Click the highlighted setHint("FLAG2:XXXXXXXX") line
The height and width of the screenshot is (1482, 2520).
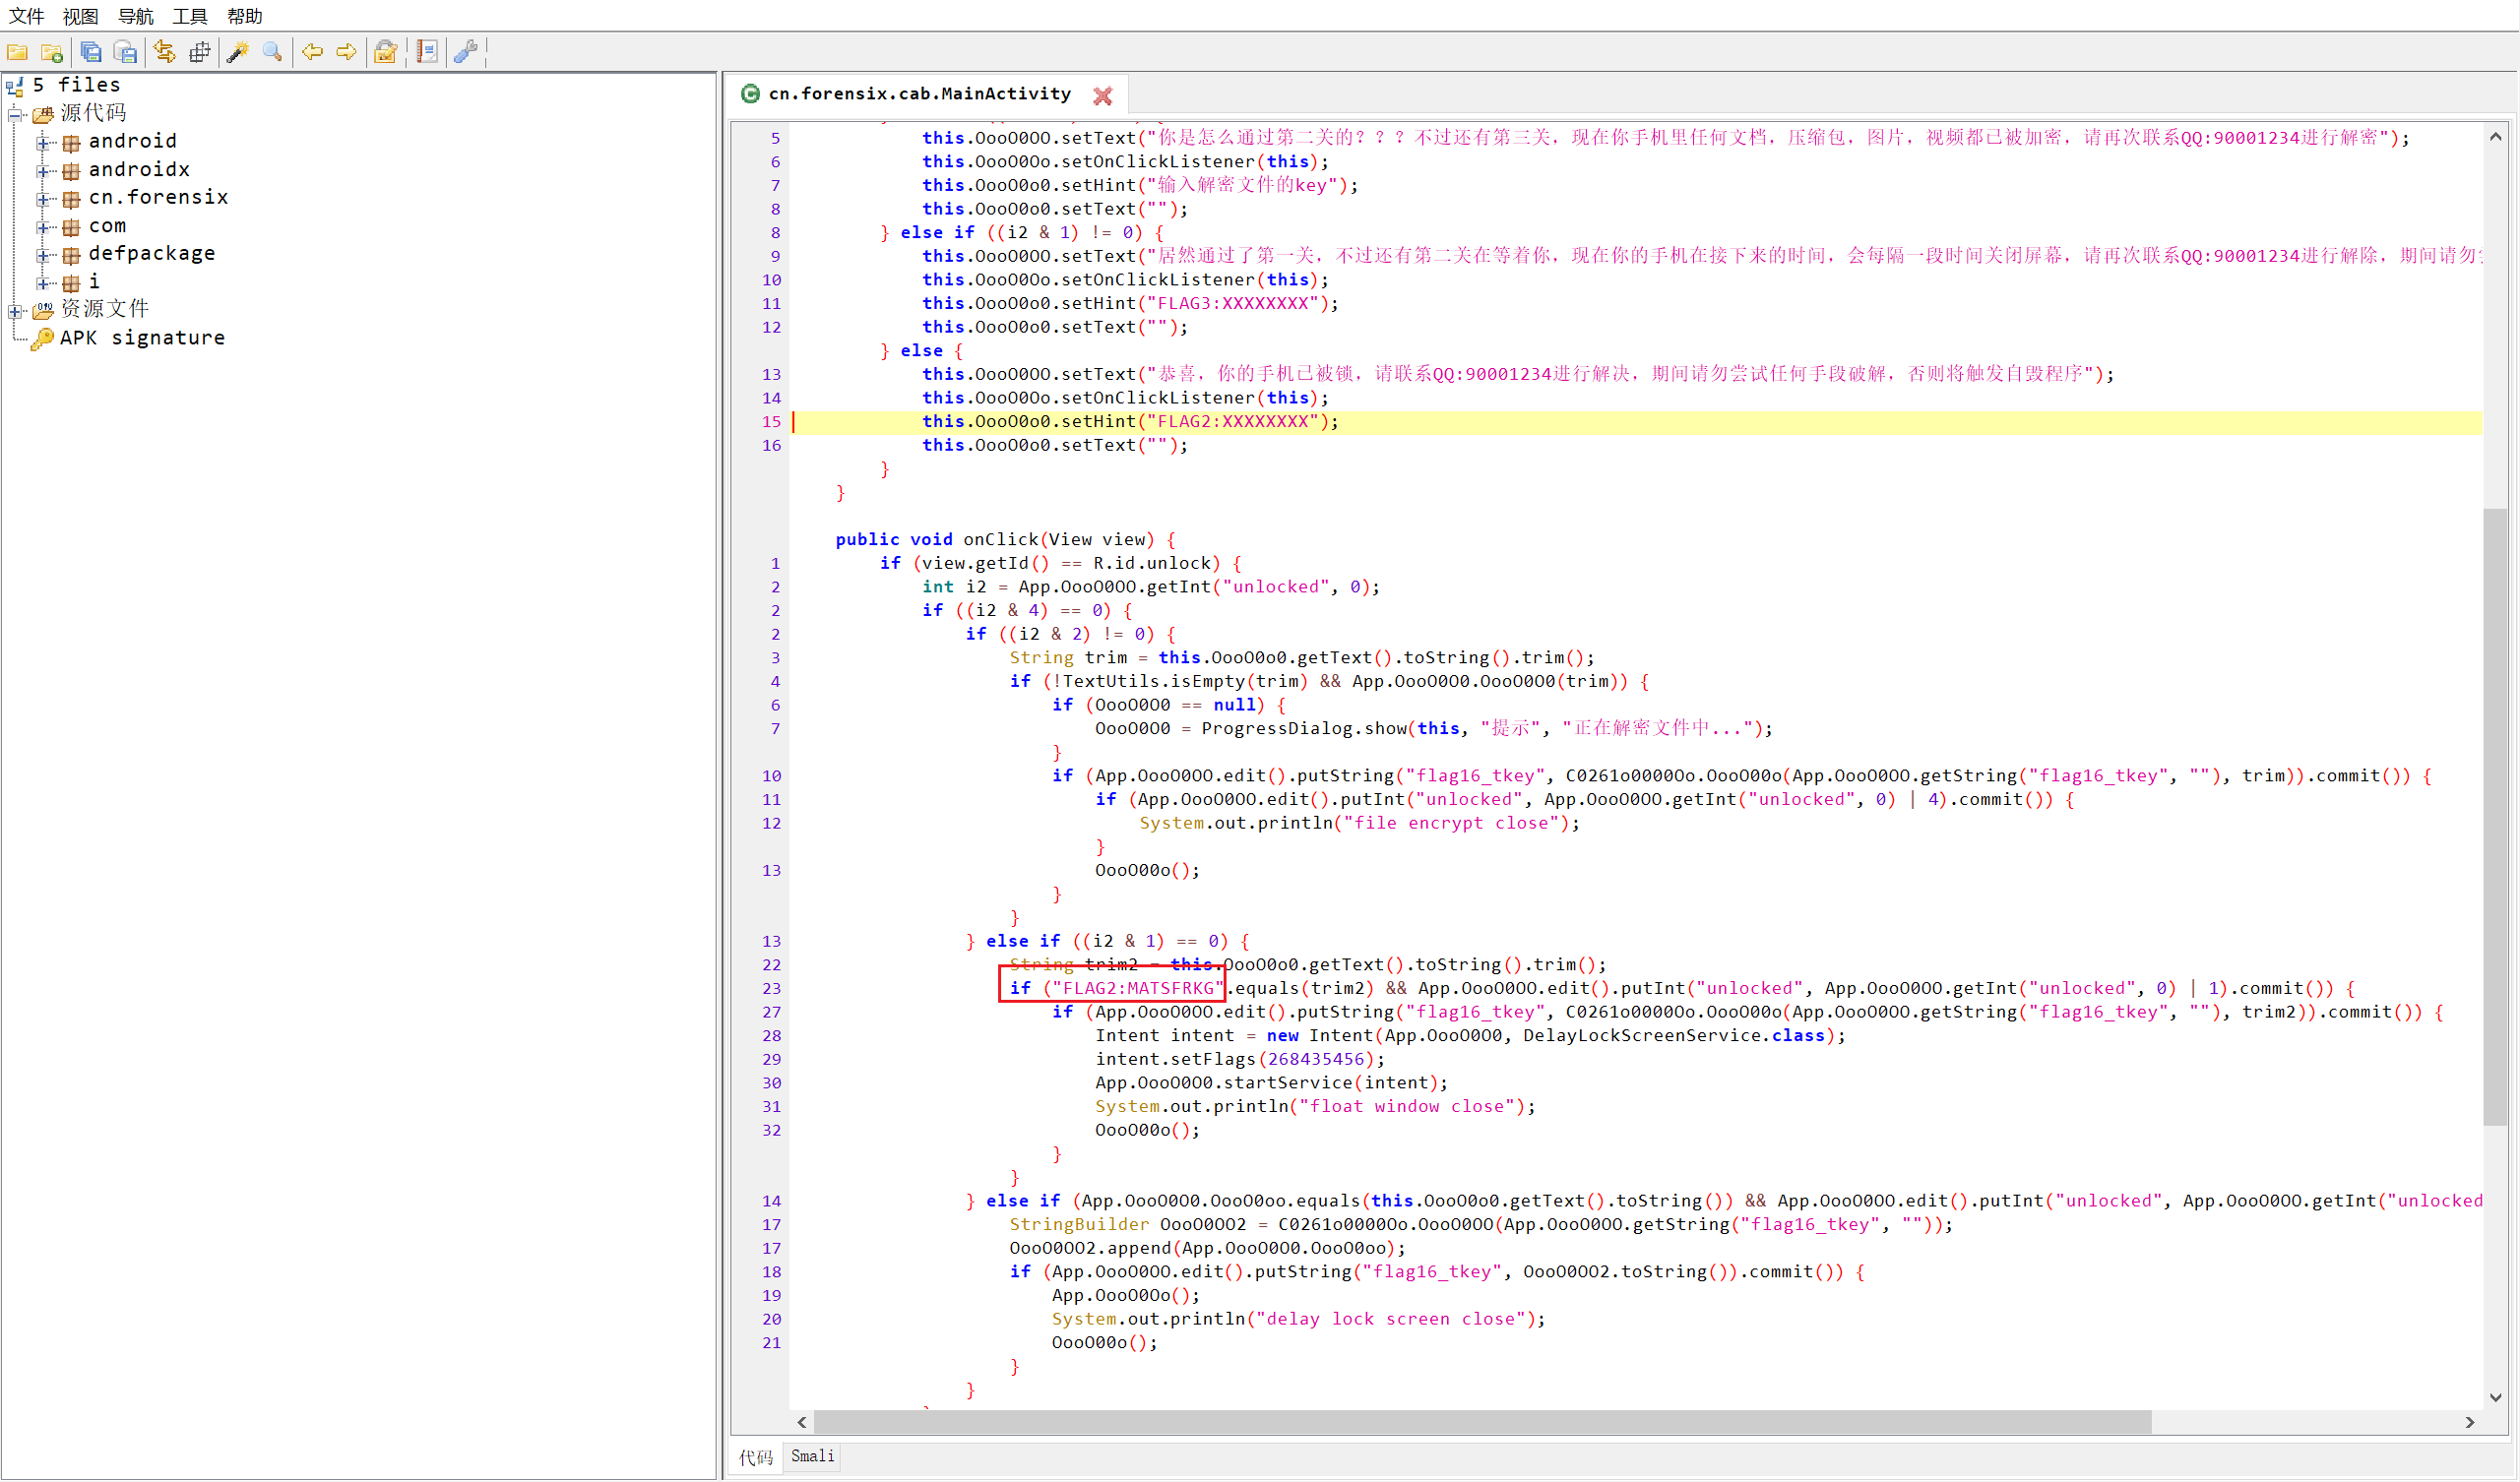(x=1635, y=422)
